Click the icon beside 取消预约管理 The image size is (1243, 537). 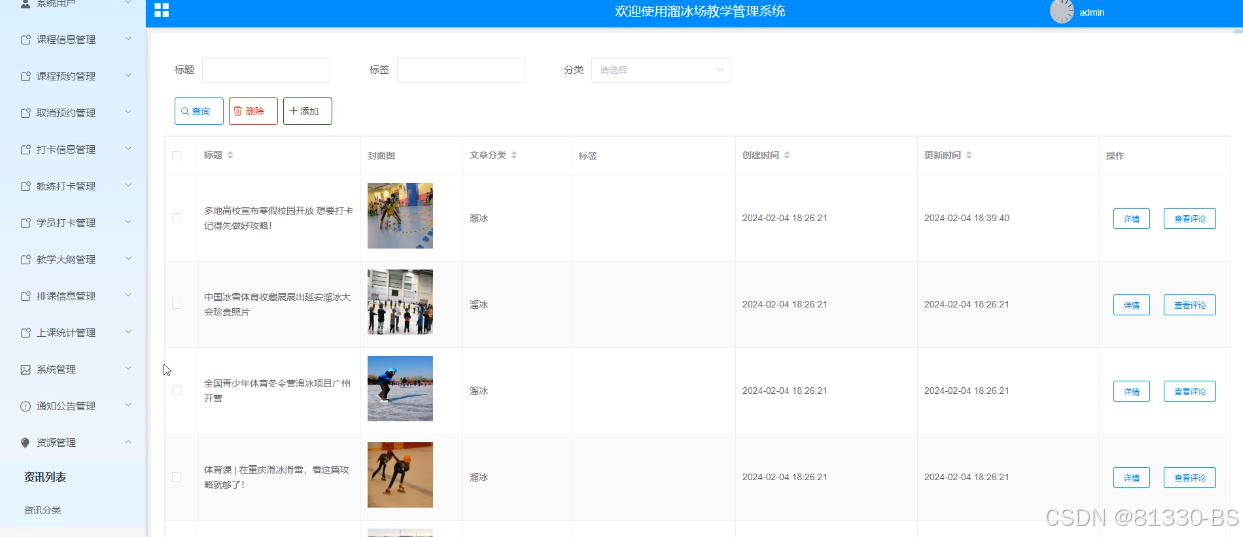26,113
